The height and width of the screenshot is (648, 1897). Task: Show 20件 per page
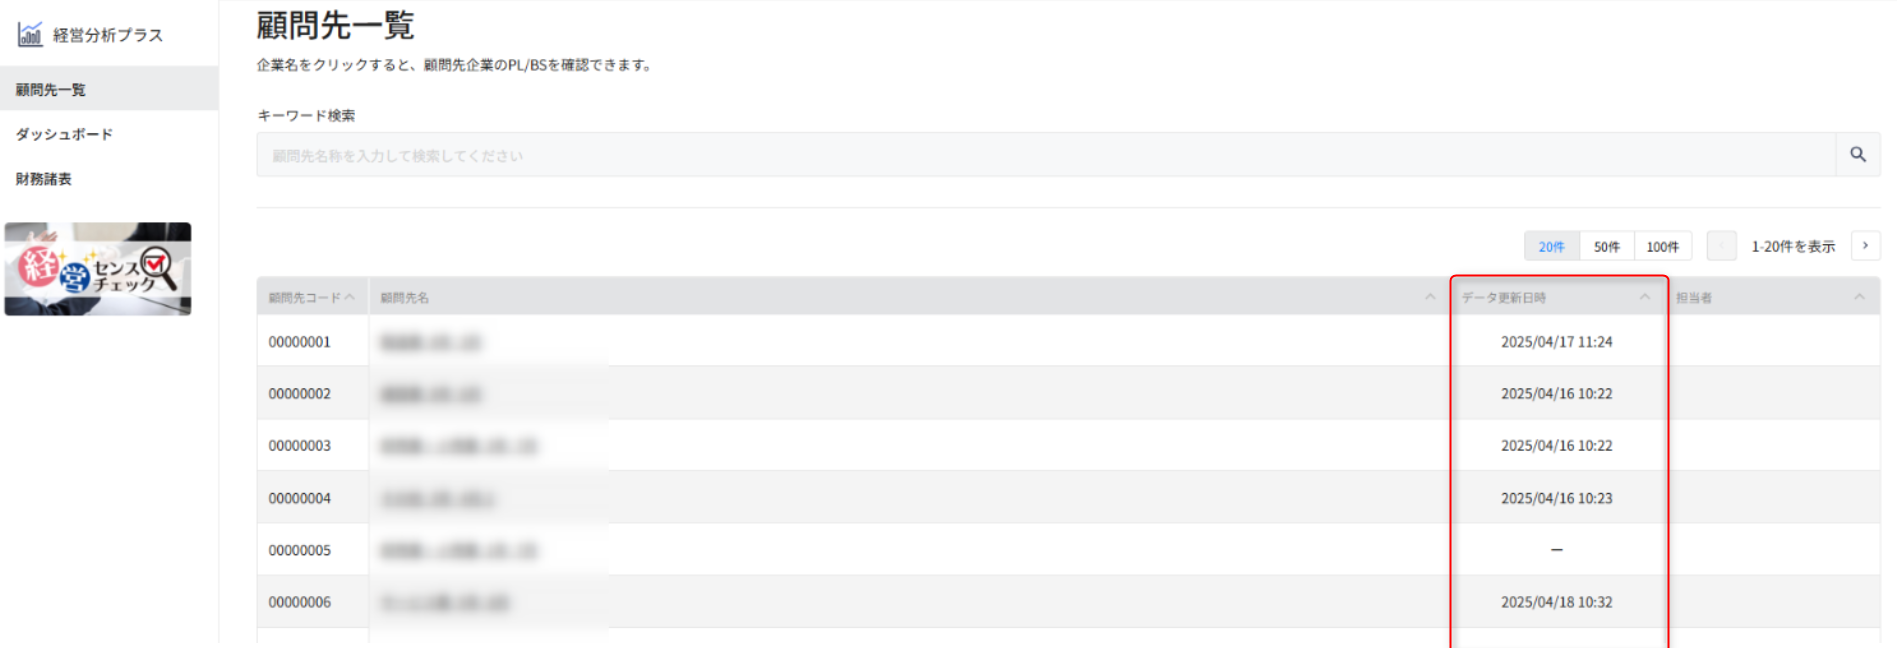tap(1551, 246)
